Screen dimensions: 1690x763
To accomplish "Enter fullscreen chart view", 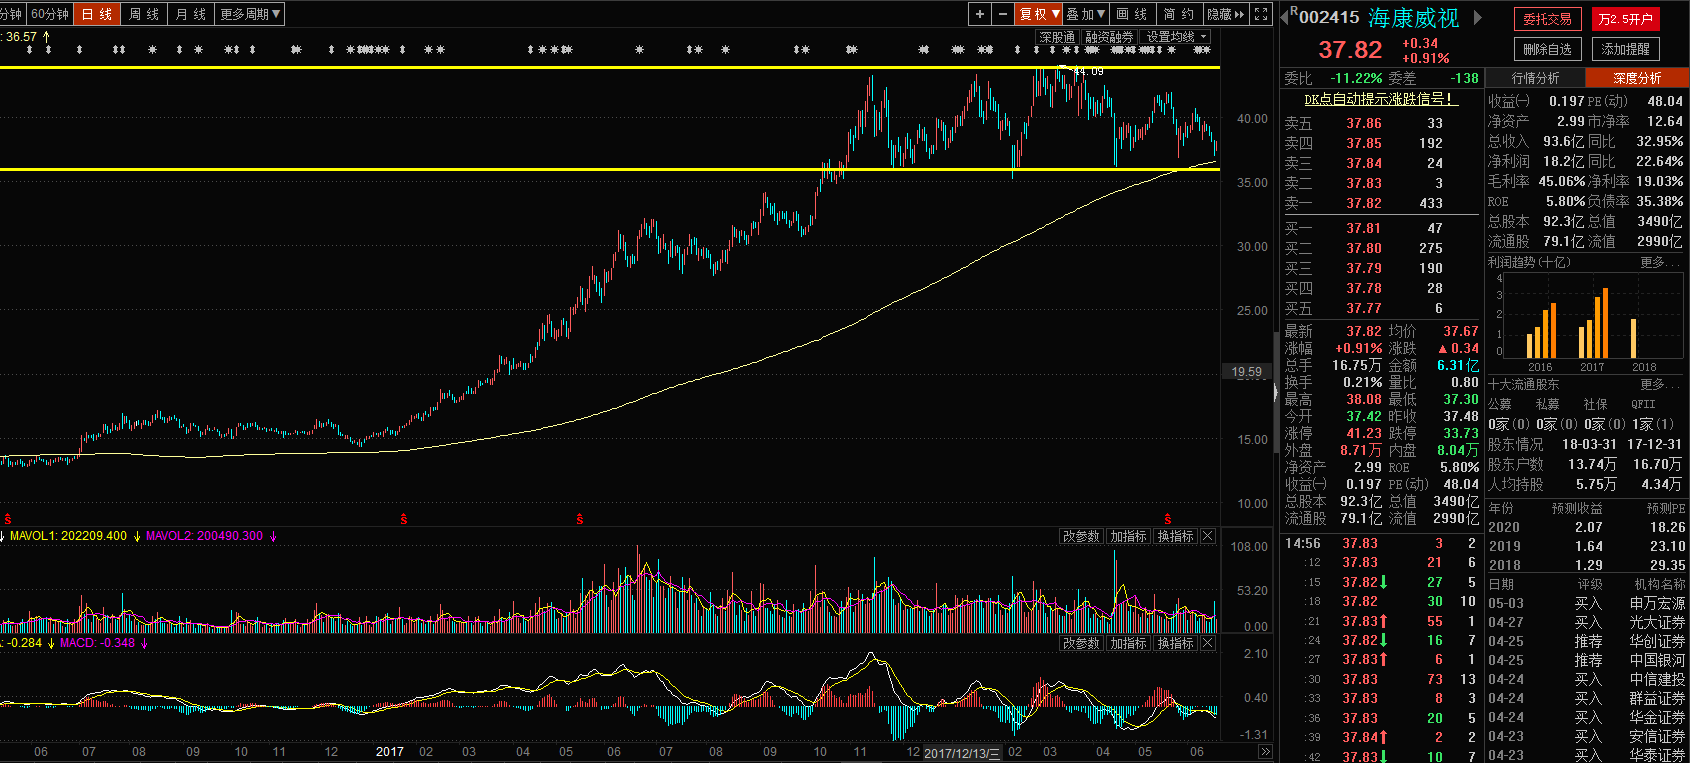I will [1262, 14].
